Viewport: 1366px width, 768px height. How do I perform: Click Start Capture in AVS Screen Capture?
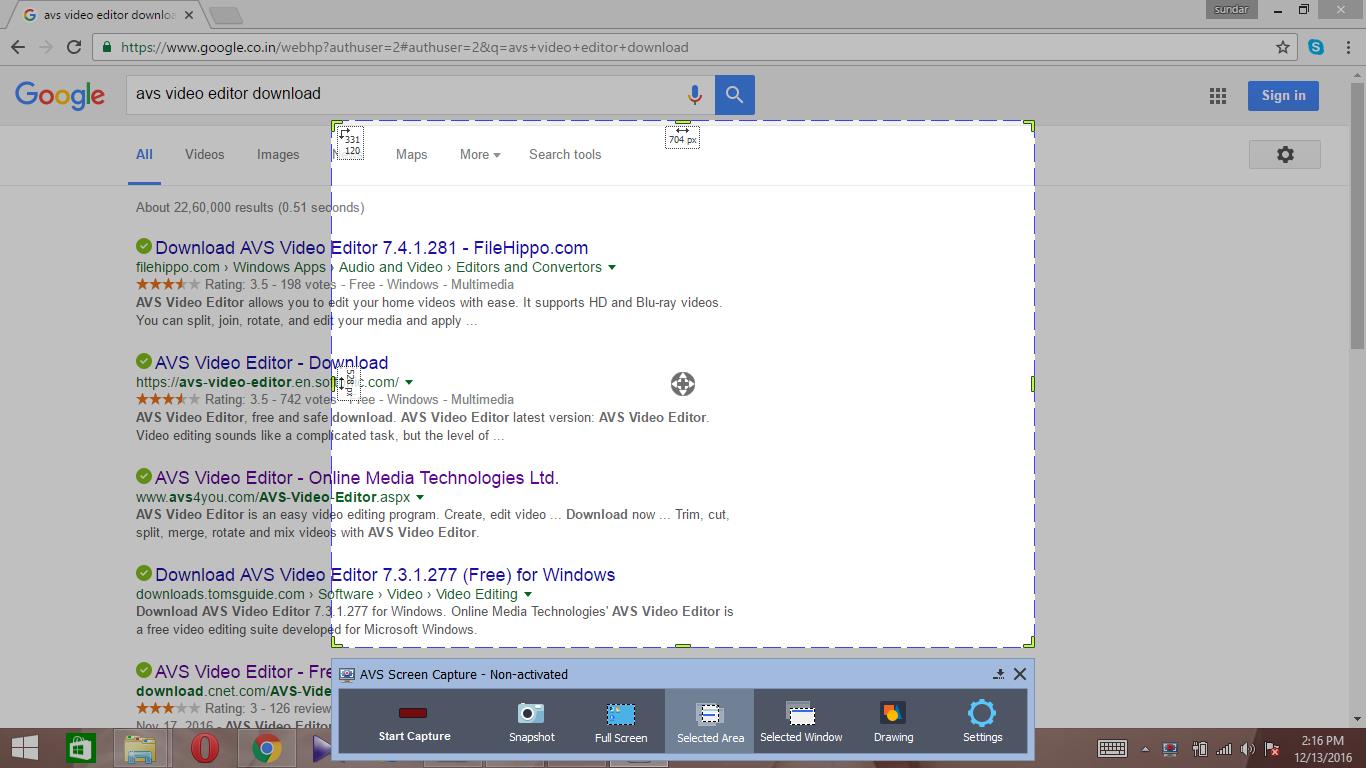(x=414, y=722)
